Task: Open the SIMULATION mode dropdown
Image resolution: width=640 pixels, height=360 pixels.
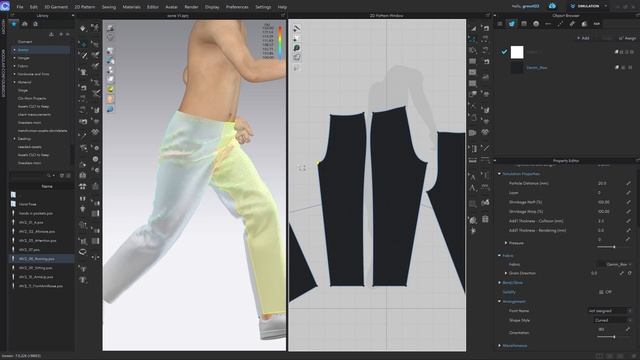Action: (588, 6)
